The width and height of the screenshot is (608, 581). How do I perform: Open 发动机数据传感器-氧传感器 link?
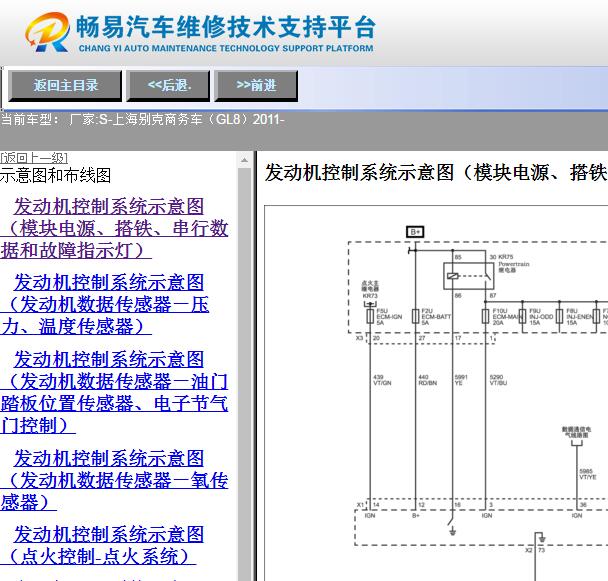click(114, 480)
